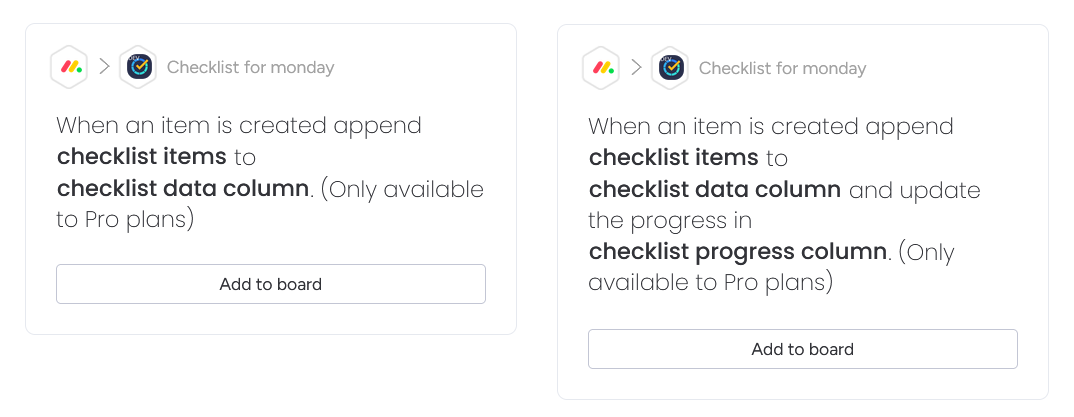The width and height of the screenshot is (1074, 417).
Task: Open "Checklist for monday" label on the append-only recipe
Action: pyautogui.click(x=250, y=68)
